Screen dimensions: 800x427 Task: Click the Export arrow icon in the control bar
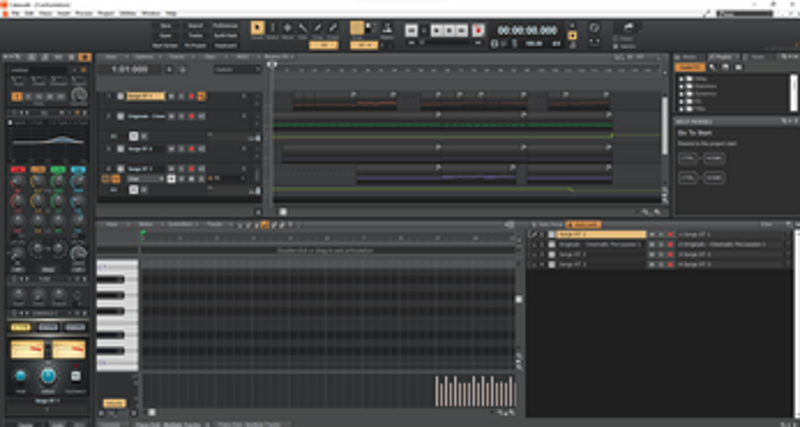coord(628,27)
